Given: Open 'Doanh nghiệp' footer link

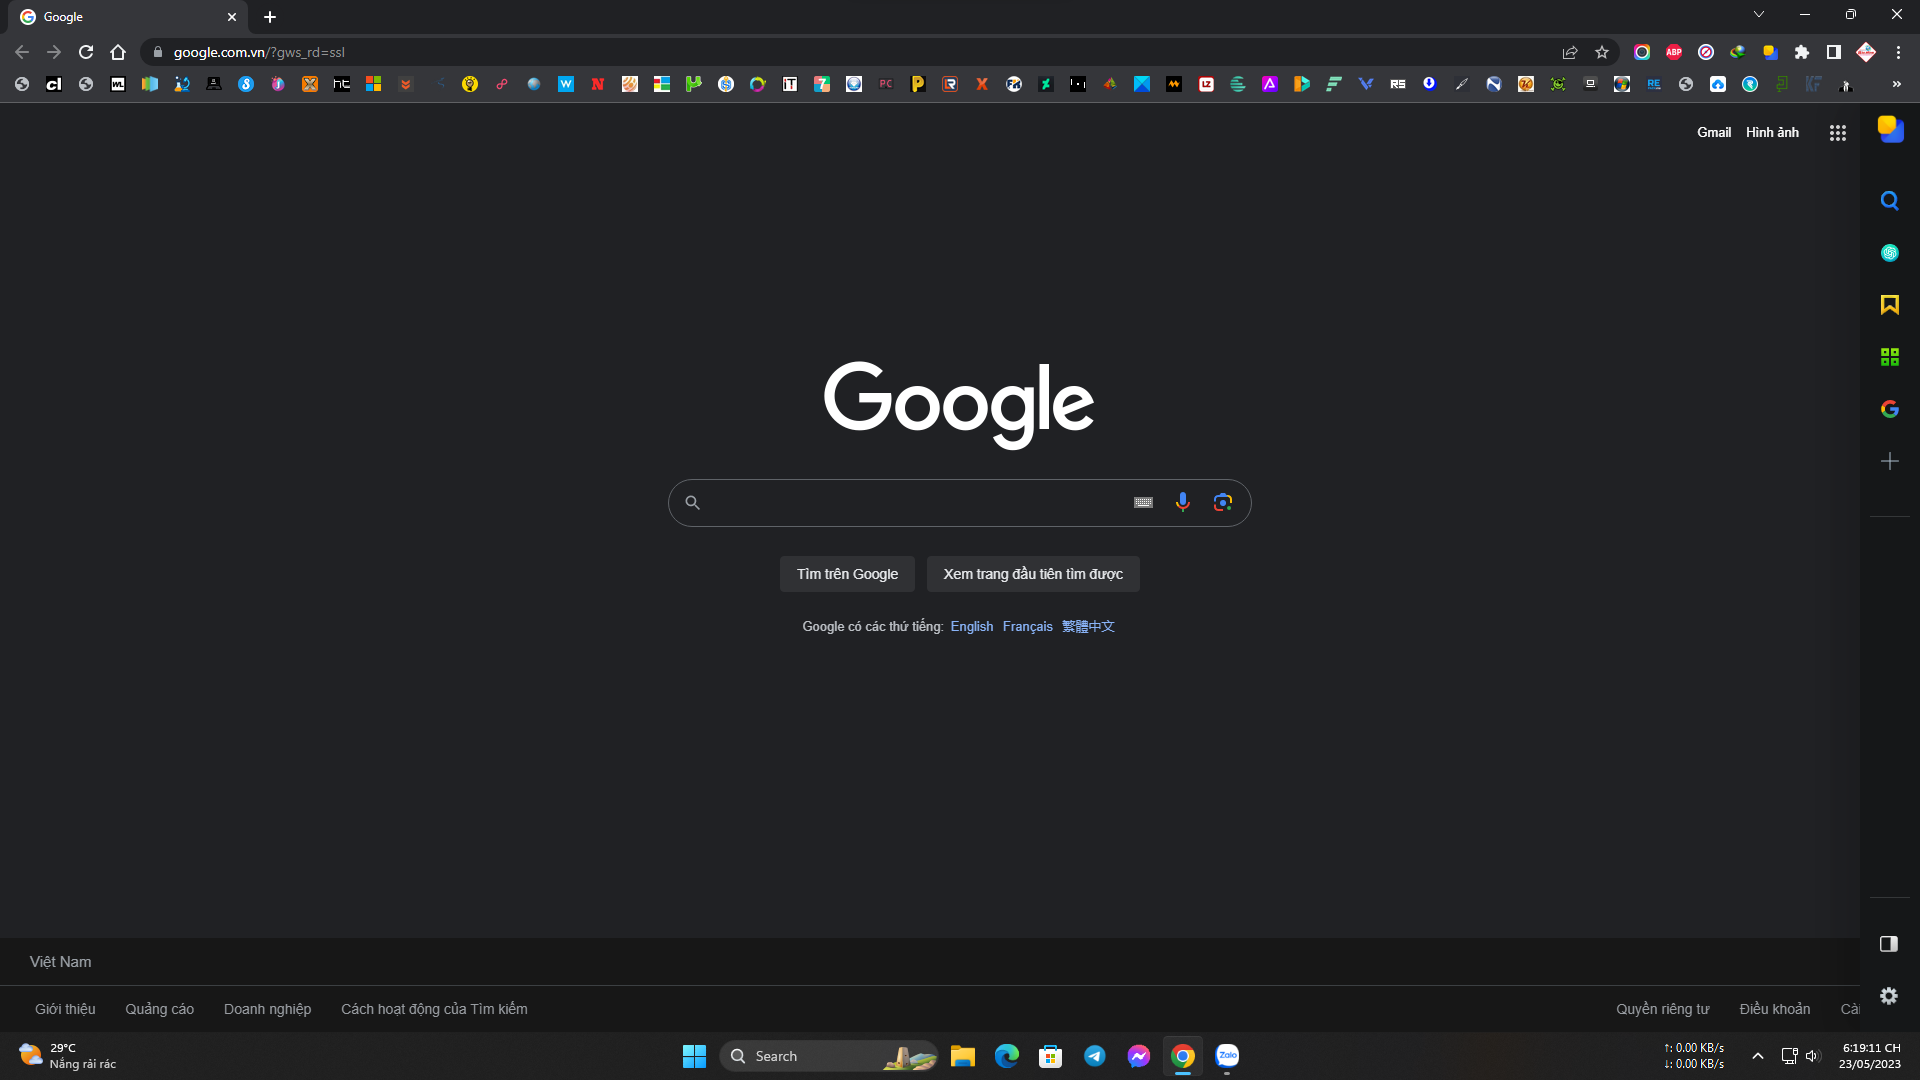Looking at the screenshot, I should 267,1009.
